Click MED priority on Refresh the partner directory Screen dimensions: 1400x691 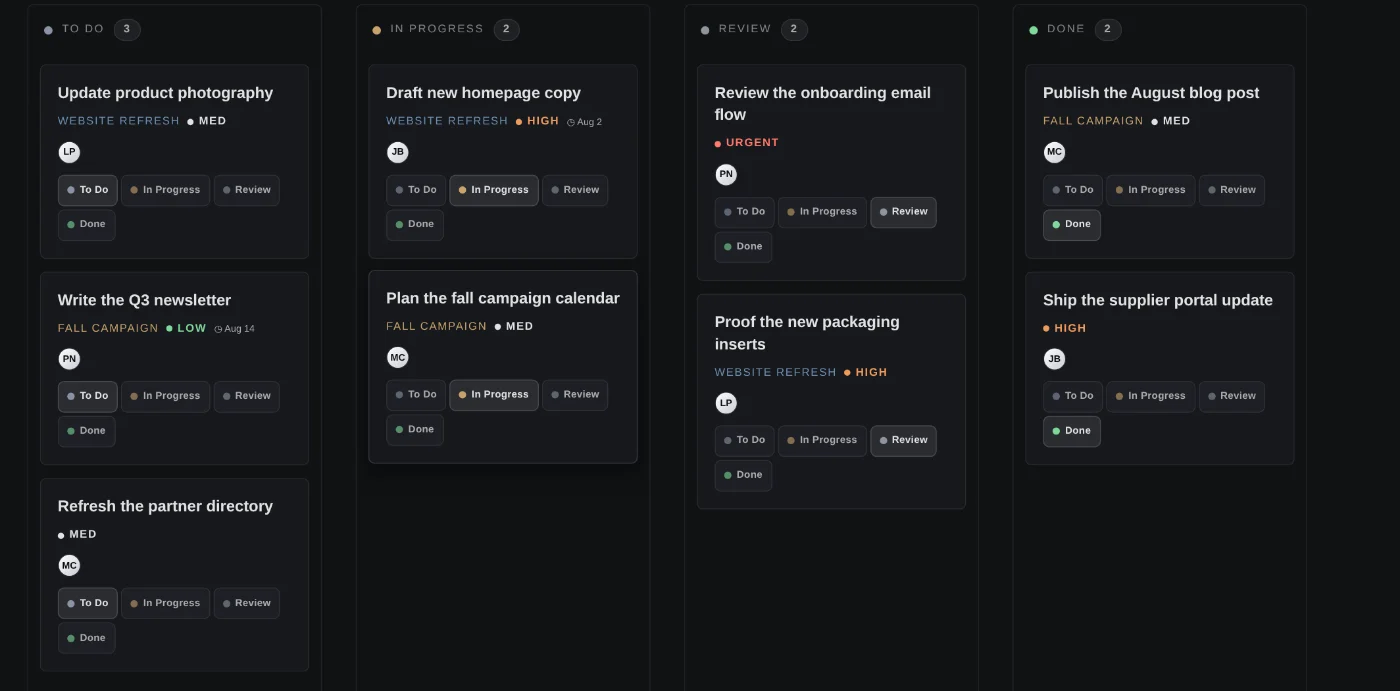(77, 534)
